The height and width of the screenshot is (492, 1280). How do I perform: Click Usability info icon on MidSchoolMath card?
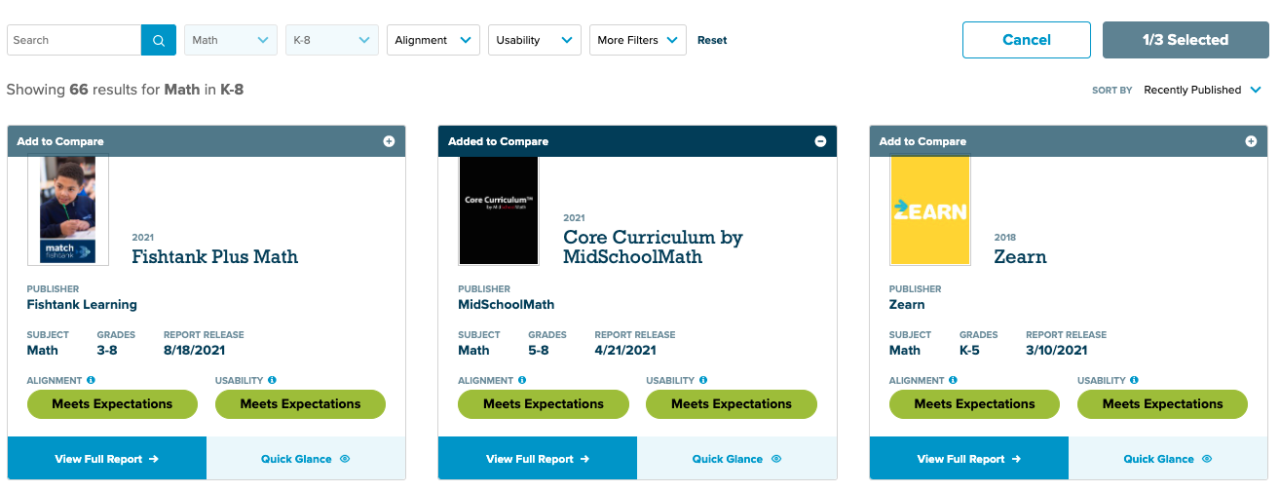tap(703, 380)
